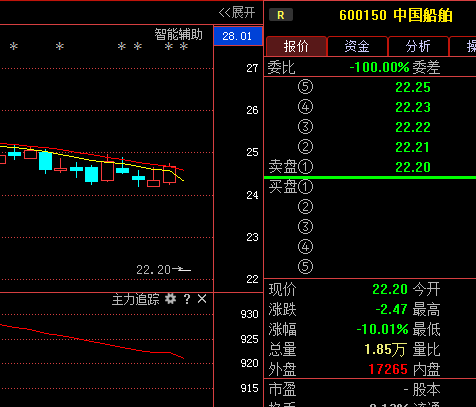
Task: Select the 卖盘1 price 22.20
Action: (x=413, y=167)
